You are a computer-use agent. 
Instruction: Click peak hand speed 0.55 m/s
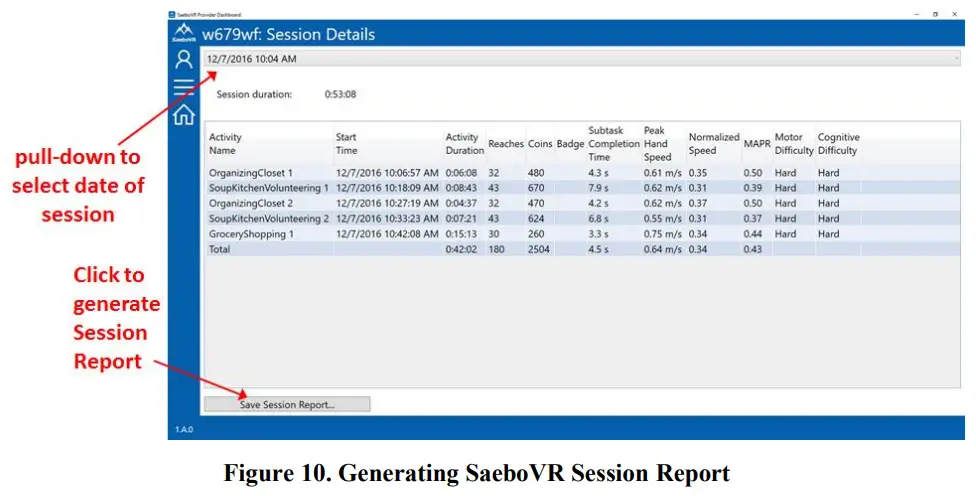click(662, 218)
